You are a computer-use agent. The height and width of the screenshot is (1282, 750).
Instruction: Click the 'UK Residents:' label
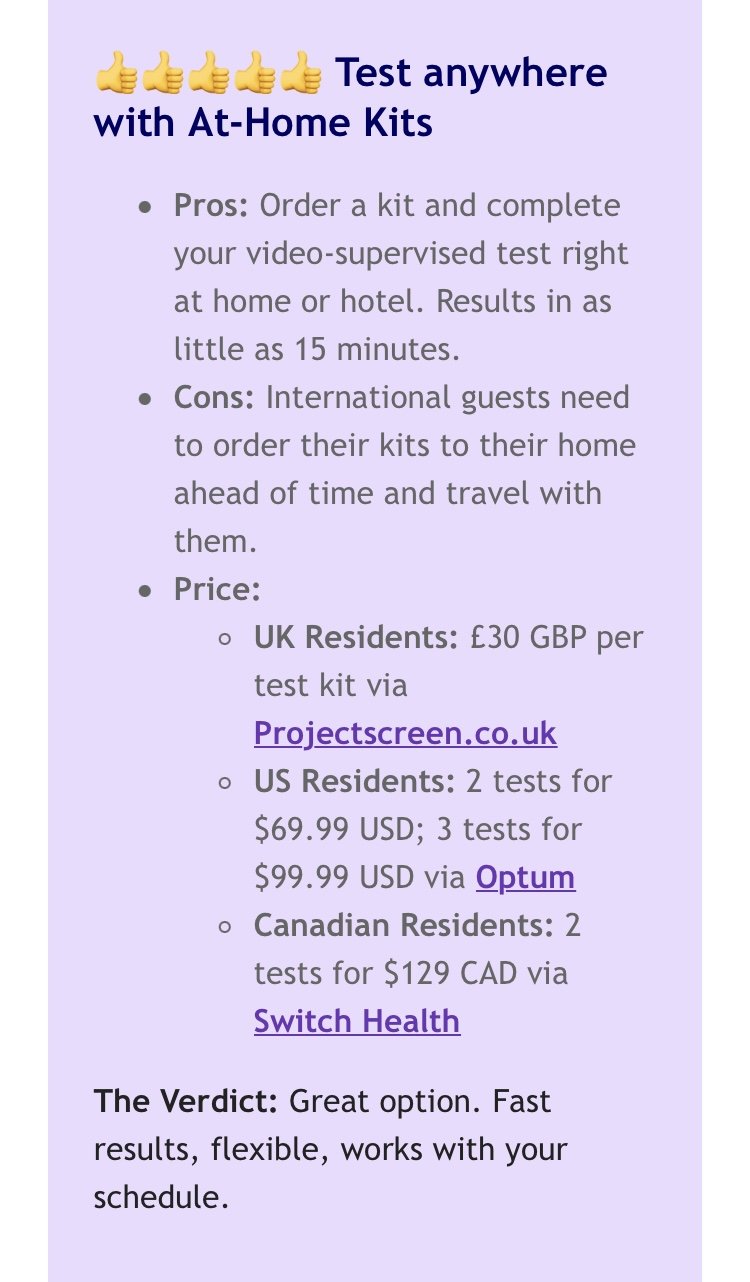pos(356,637)
